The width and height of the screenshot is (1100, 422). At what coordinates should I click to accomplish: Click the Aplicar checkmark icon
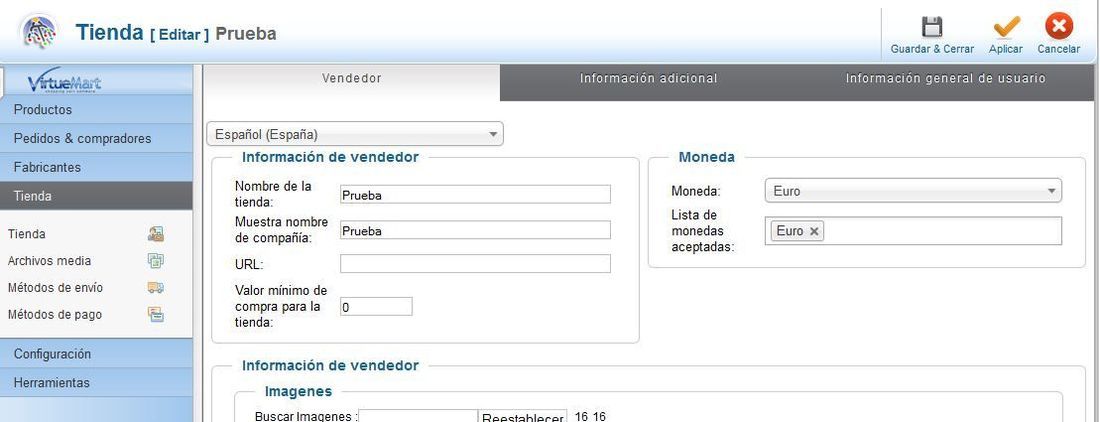1005,27
